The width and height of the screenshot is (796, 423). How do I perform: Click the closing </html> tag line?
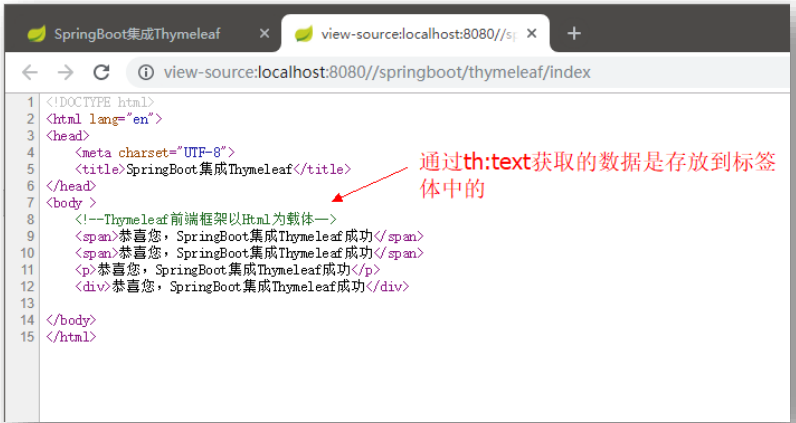pyautogui.click(x=71, y=337)
